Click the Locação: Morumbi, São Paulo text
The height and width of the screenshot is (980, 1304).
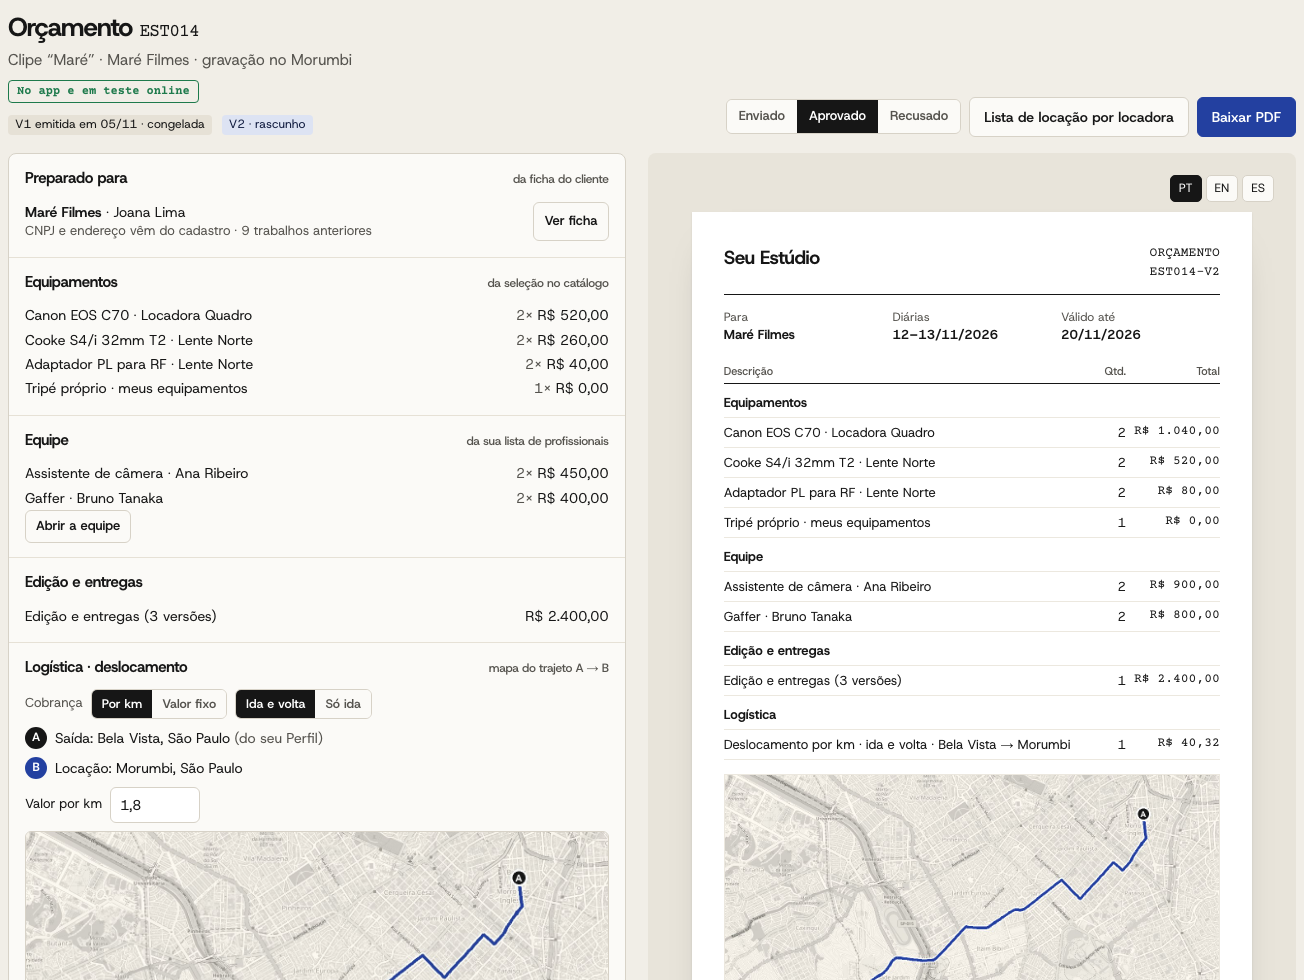pos(149,768)
